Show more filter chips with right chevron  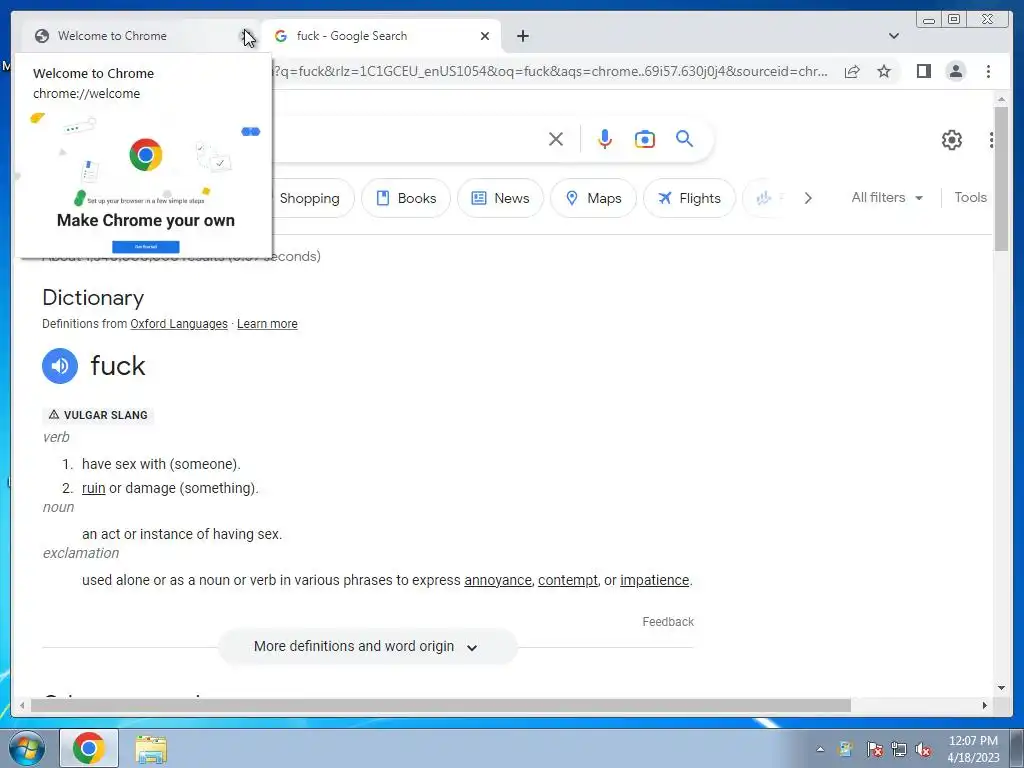[808, 198]
